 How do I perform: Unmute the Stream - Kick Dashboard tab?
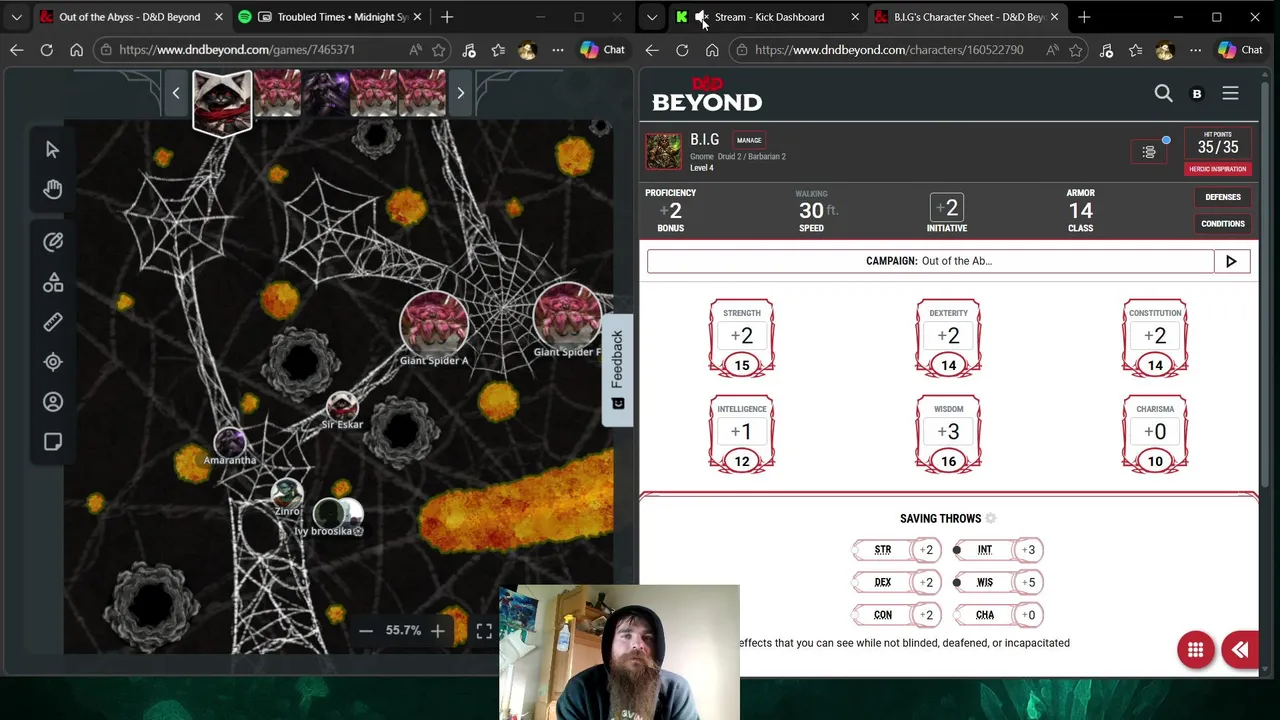[x=702, y=17]
